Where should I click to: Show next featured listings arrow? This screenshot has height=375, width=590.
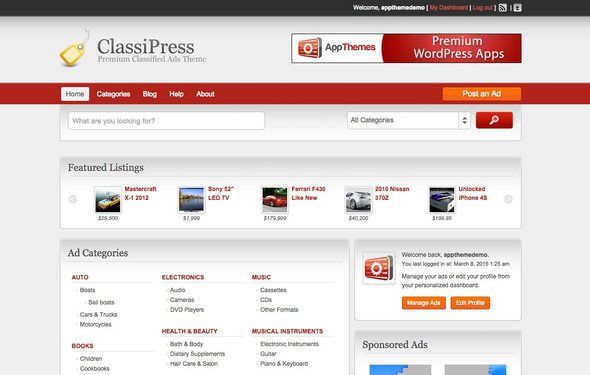(508, 199)
